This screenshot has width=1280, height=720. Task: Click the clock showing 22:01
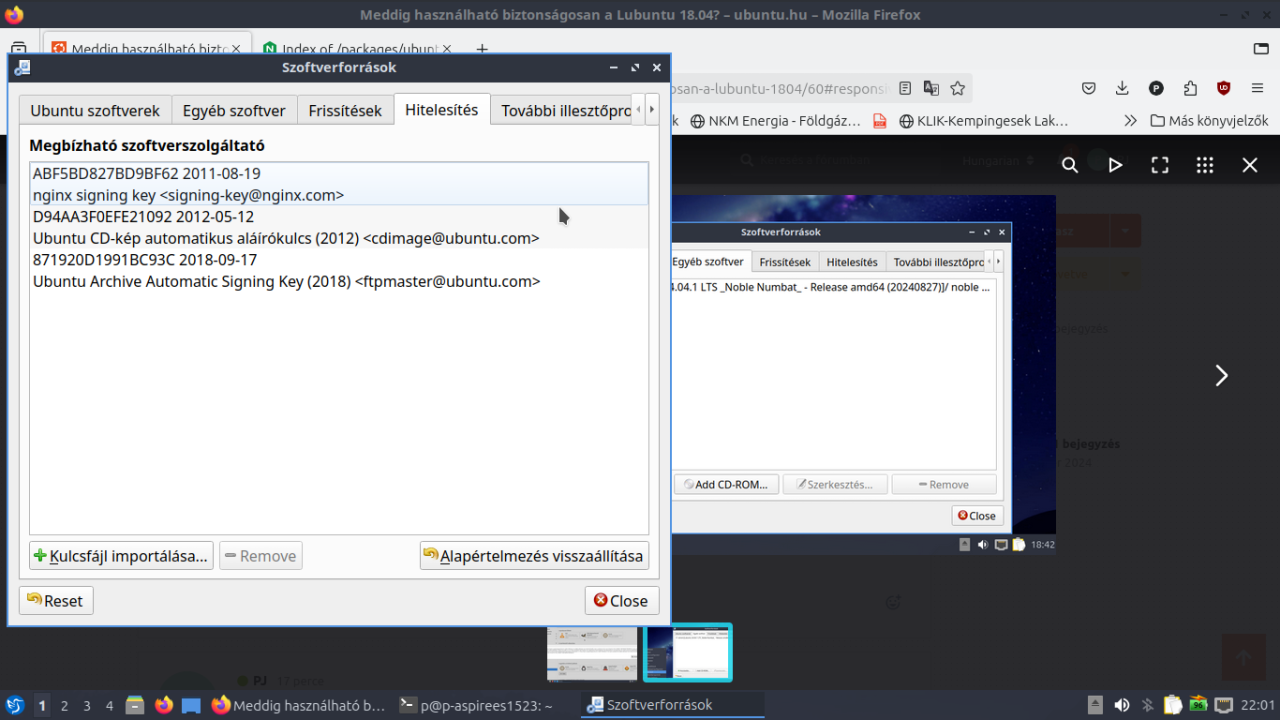tap(1258, 705)
